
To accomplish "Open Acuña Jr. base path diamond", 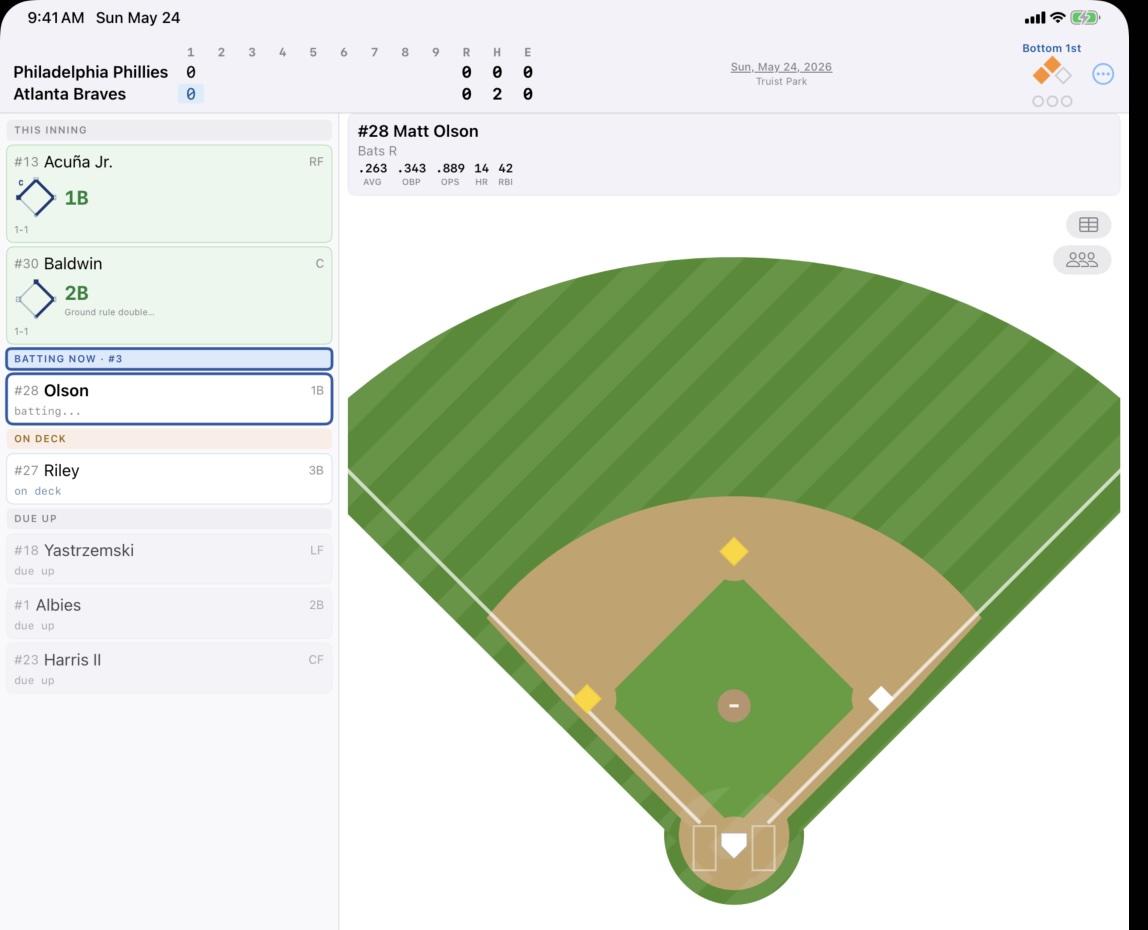I will pyautogui.click(x=35, y=197).
